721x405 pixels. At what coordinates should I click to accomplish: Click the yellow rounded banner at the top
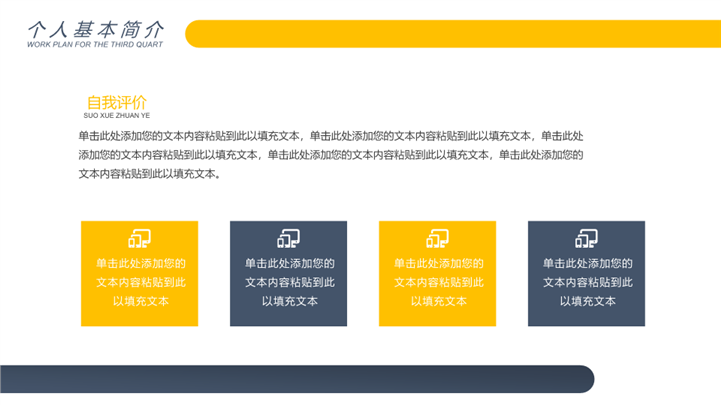coord(450,33)
